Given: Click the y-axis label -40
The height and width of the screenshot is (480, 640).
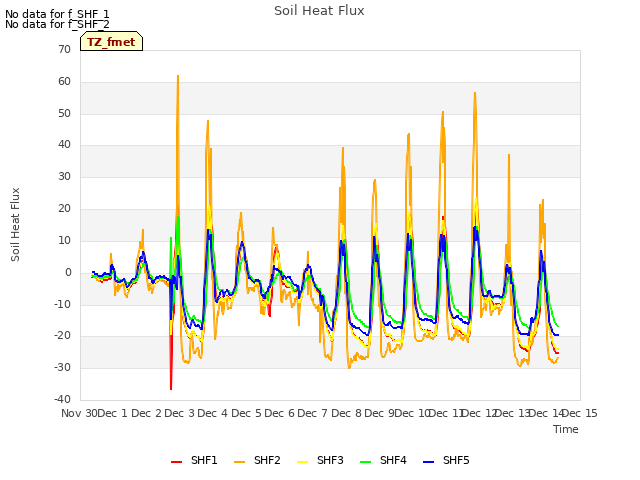Looking at the screenshot, I should tap(63, 399).
